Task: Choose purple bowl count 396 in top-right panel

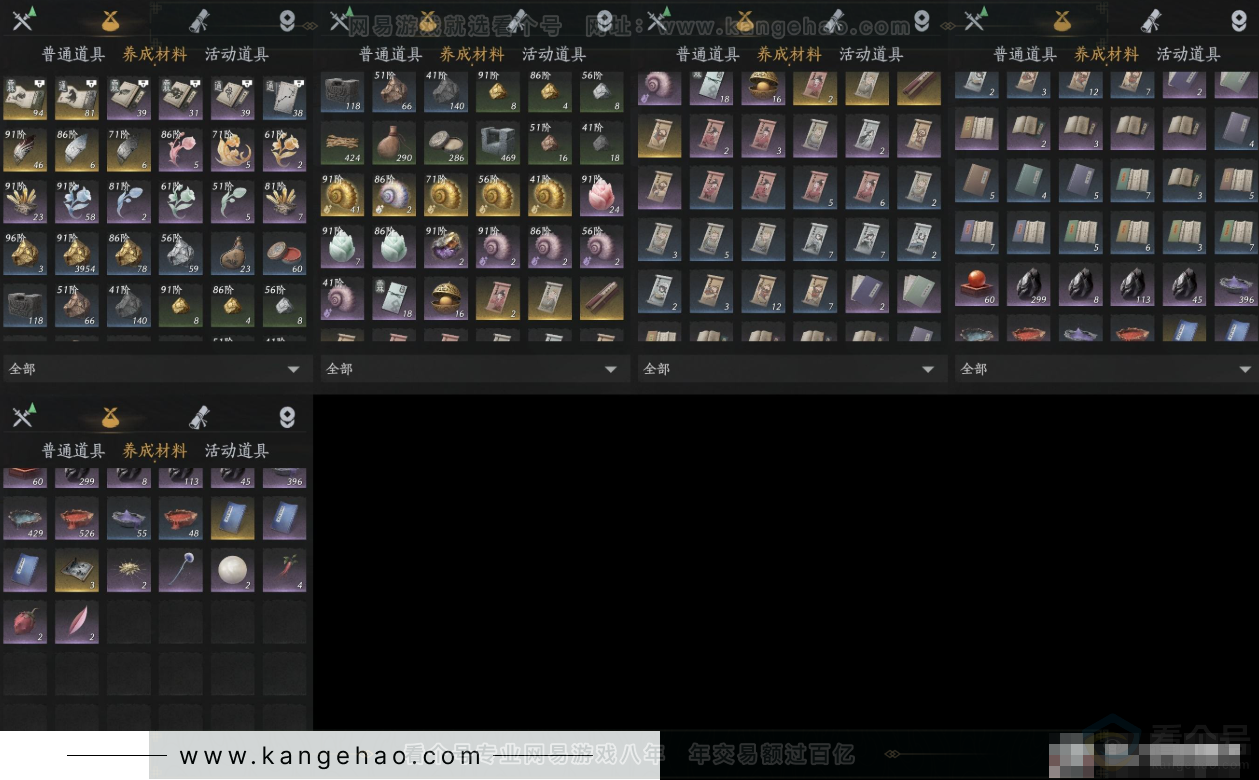Action: click(1236, 284)
